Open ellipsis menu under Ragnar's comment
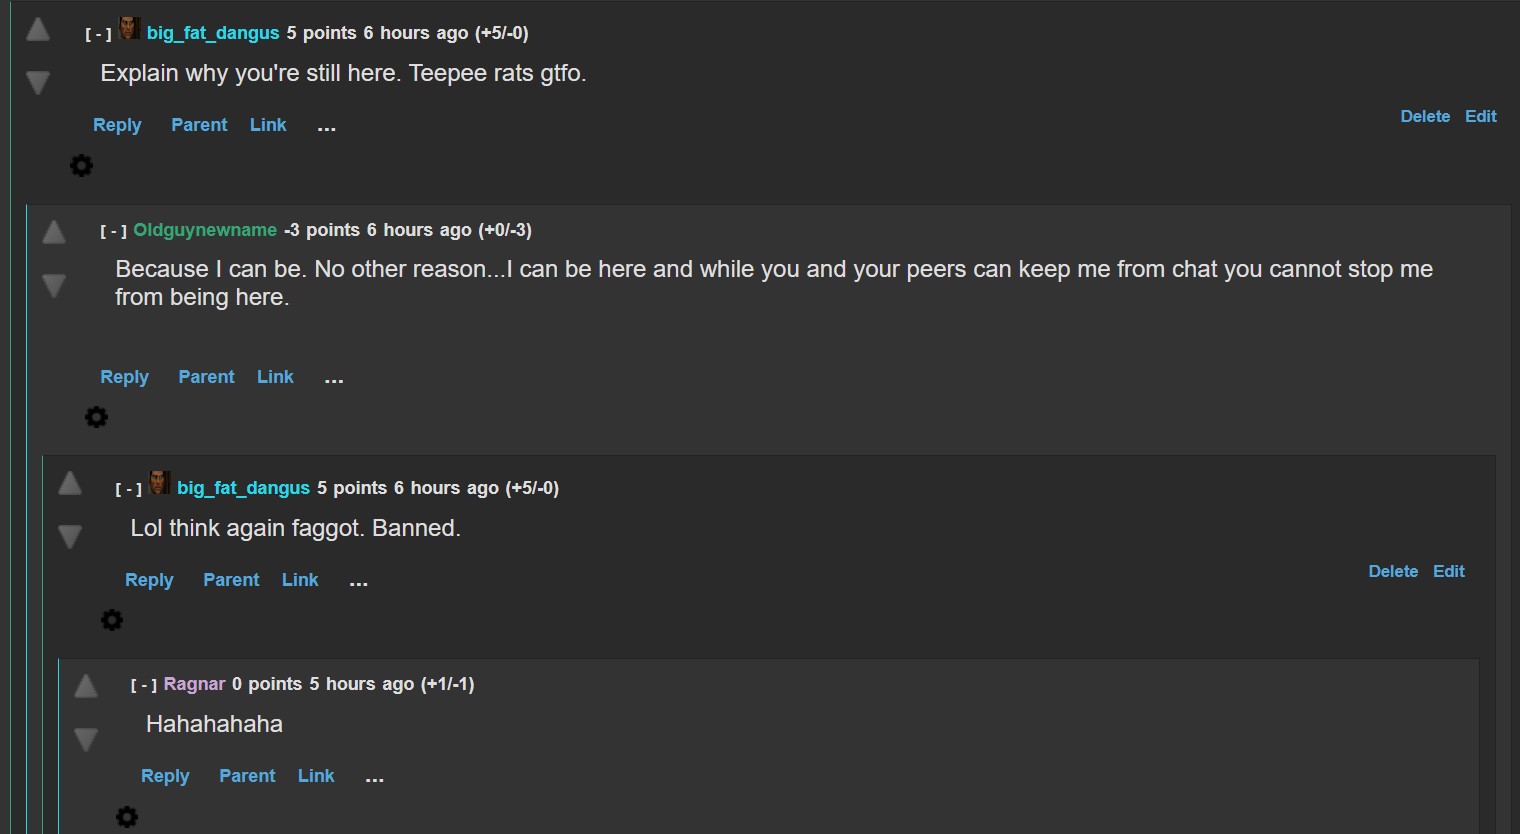 pos(375,777)
